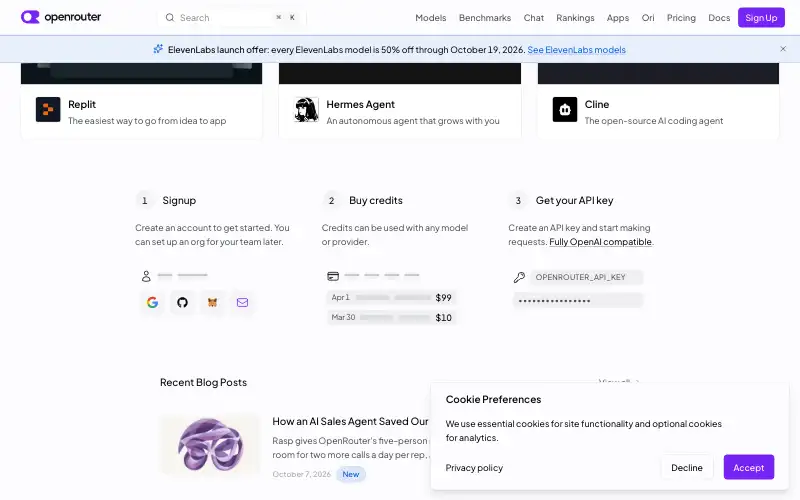Accept the cookie preferences

tap(748, 467)
